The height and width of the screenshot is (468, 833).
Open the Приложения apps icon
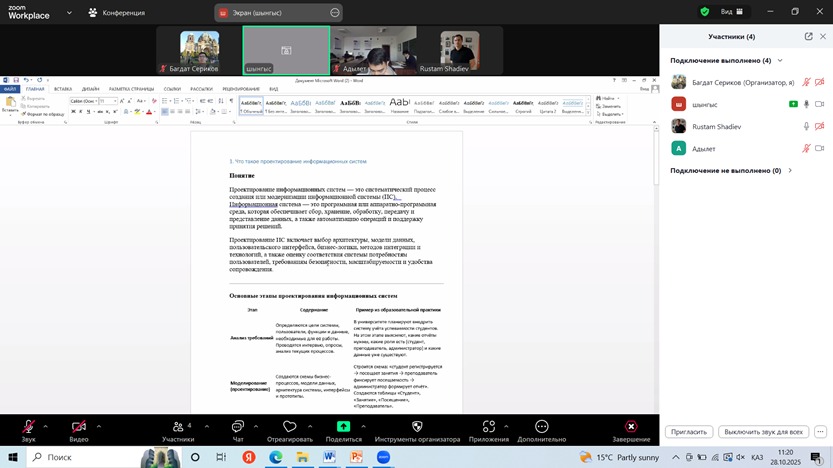[x=489, y=427]
